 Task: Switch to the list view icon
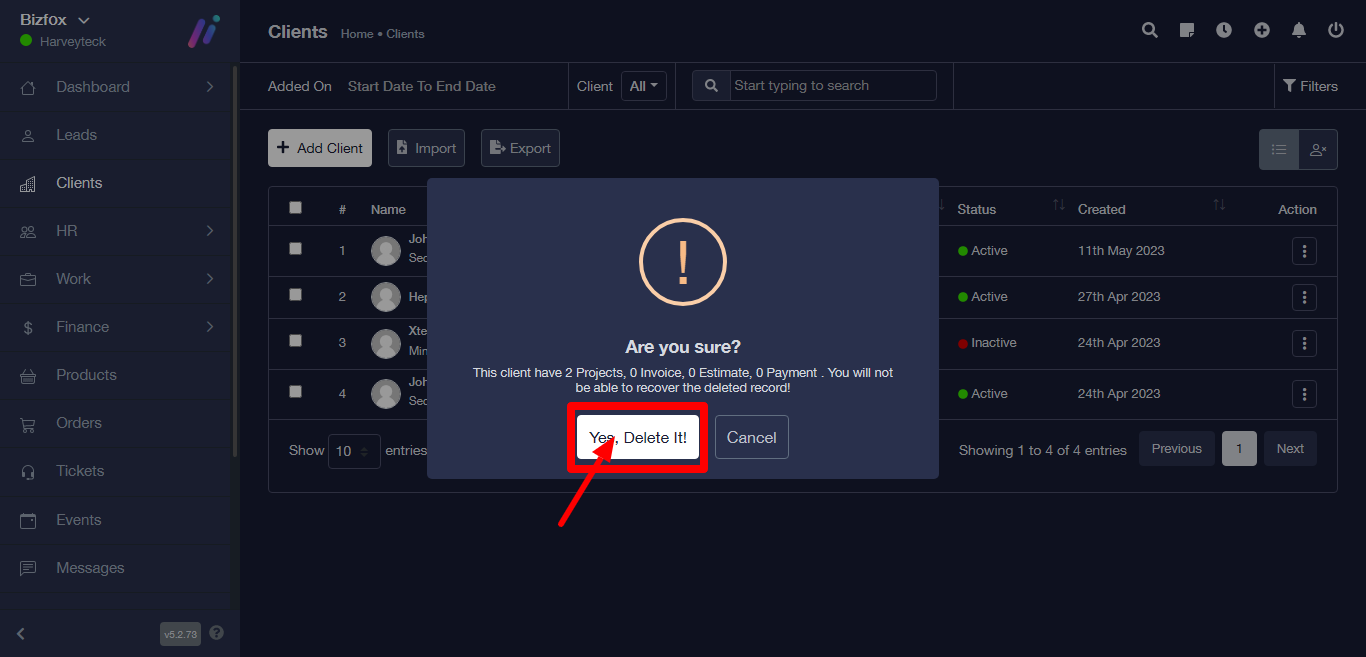tap(1278, 149)
